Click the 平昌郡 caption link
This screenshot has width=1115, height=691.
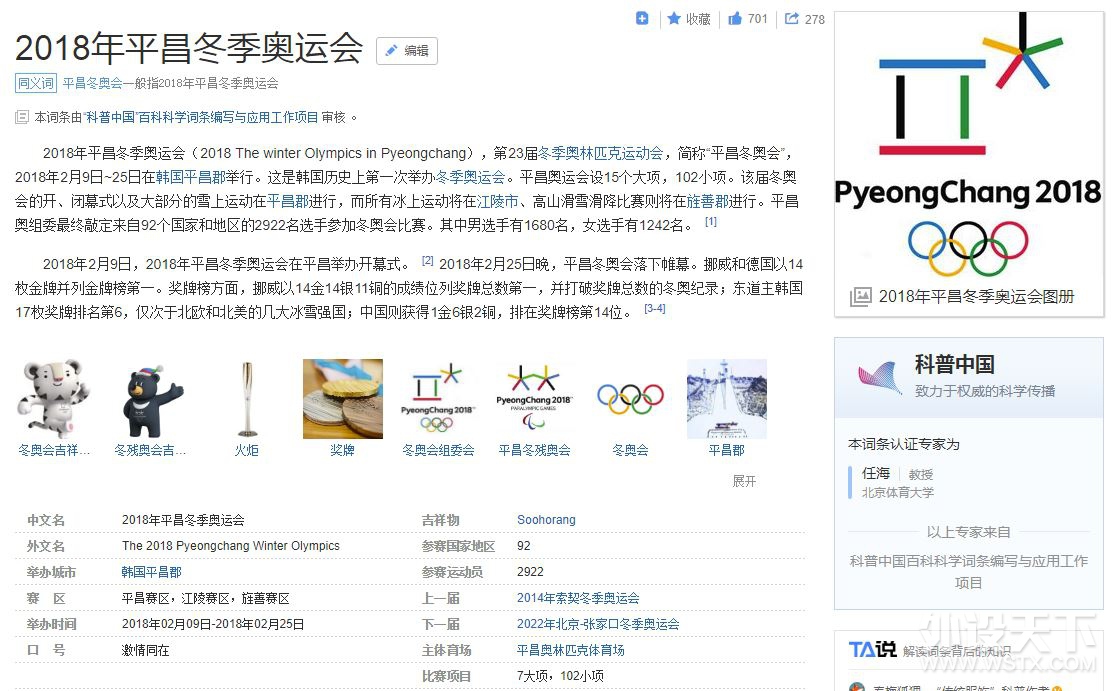point(727,450)
